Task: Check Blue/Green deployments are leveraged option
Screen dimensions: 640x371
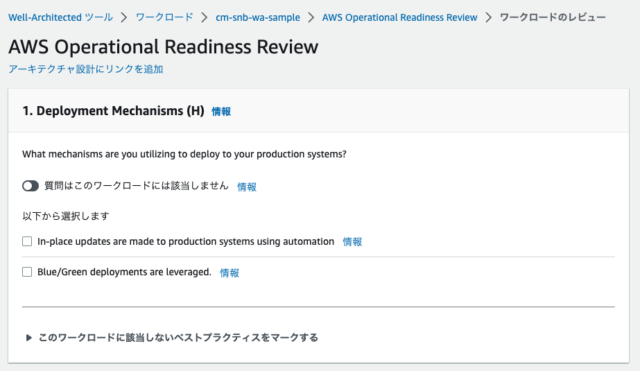Action: click(27, 272)
